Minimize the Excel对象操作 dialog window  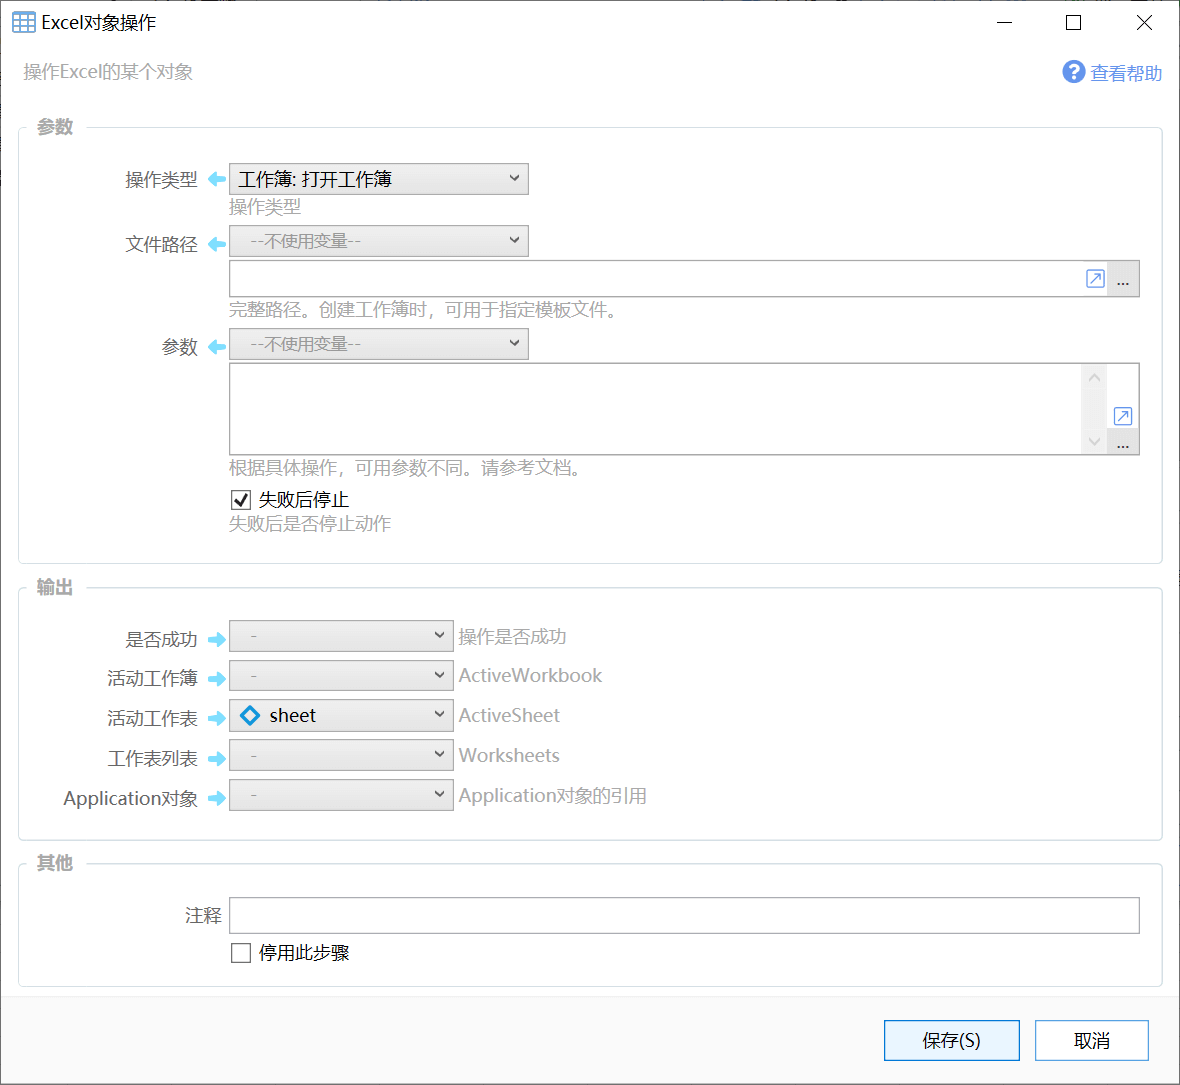click(x=1004, y=23)
